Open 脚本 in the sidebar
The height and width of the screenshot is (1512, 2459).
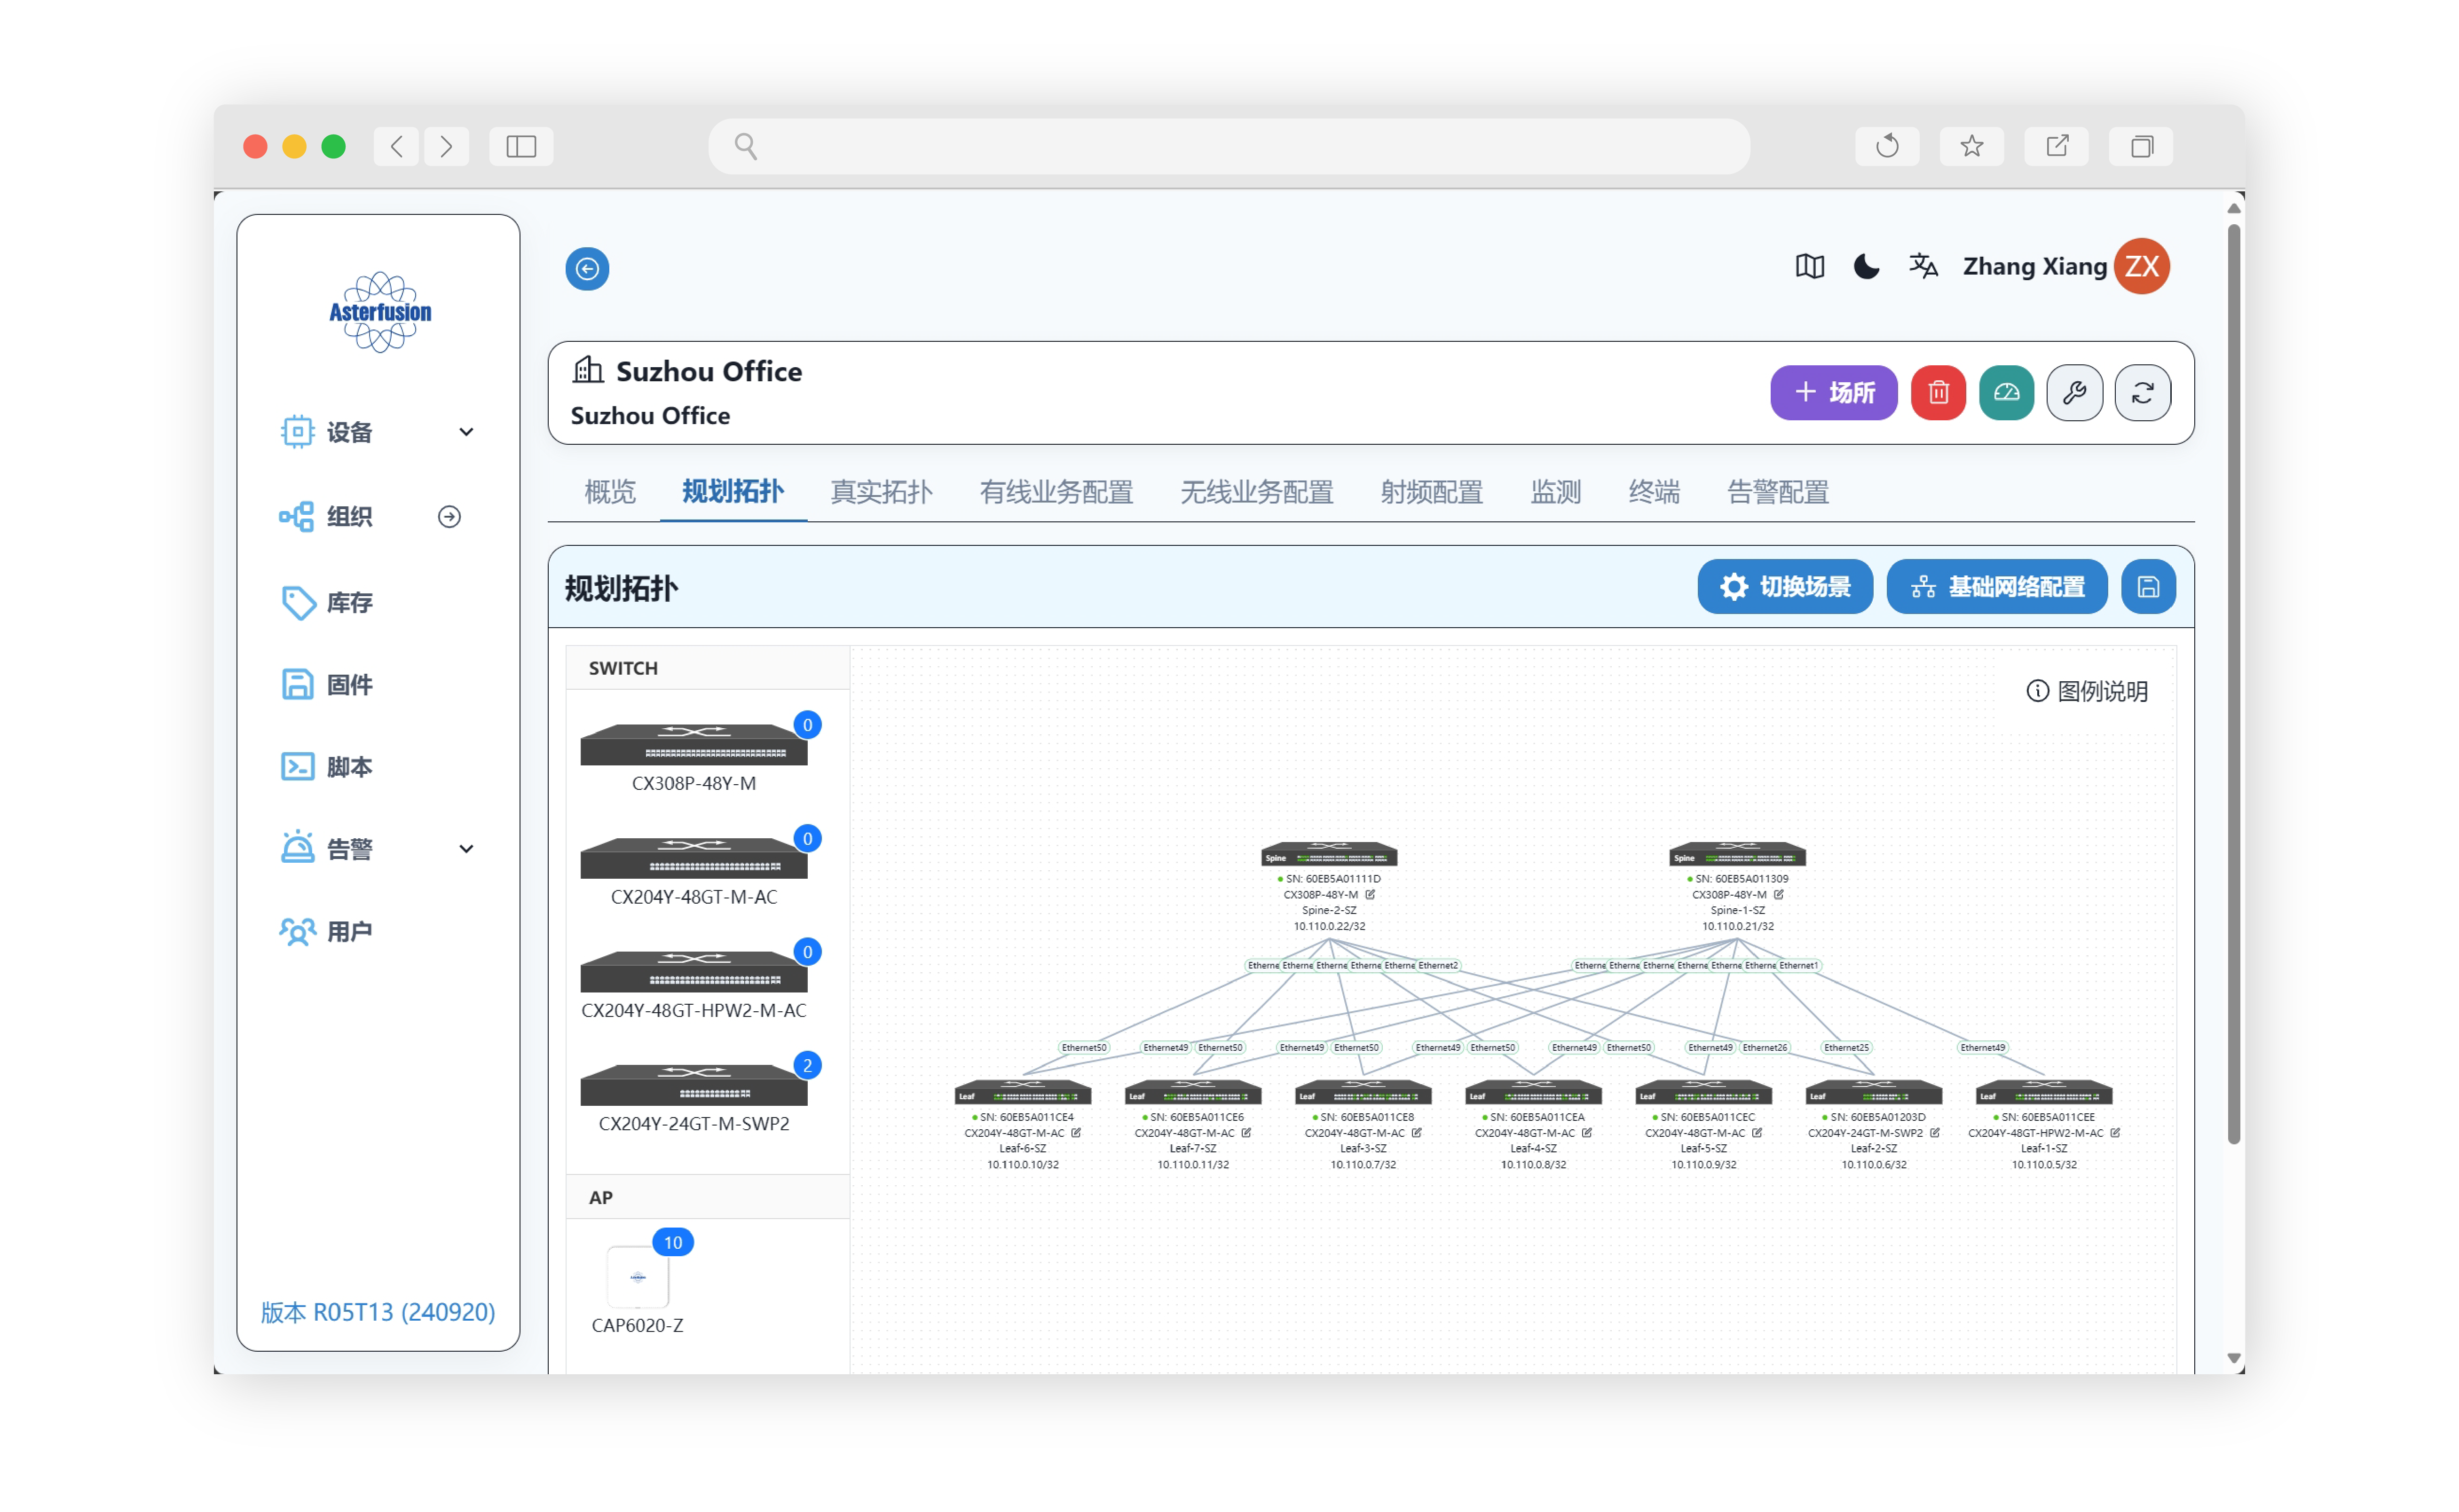click(326, 766)
